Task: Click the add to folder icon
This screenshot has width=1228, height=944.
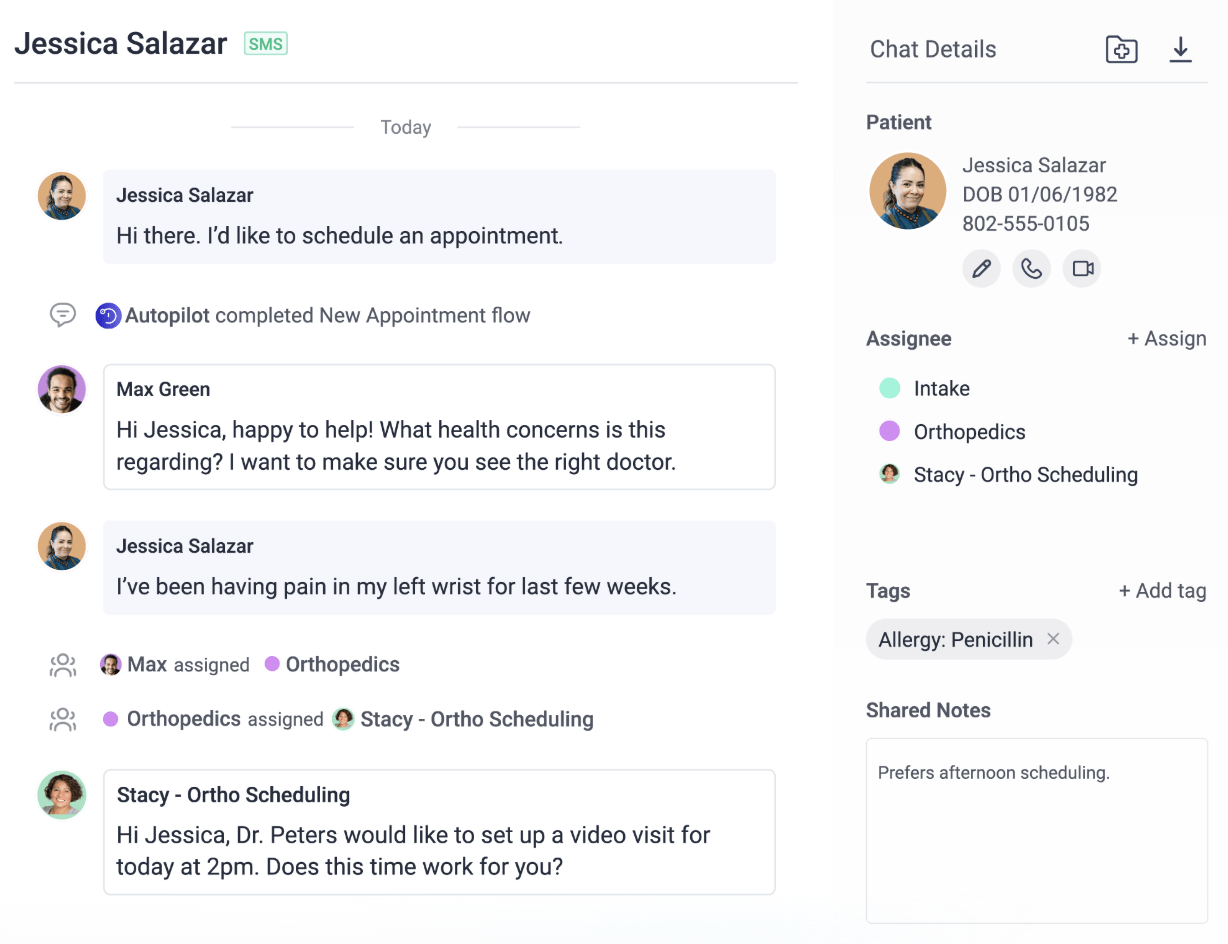Action: tap(1121, 49)
